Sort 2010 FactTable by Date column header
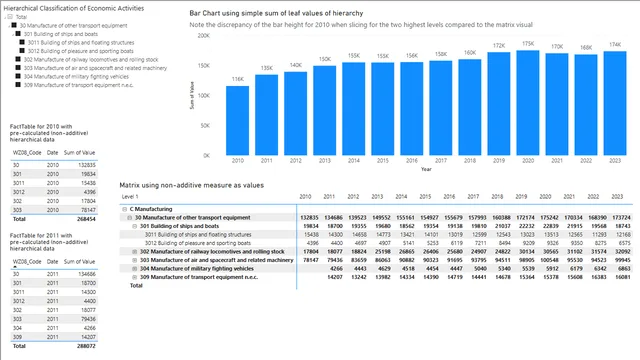Viewport: 640px width, 360px height. click(x=52, y=153)
